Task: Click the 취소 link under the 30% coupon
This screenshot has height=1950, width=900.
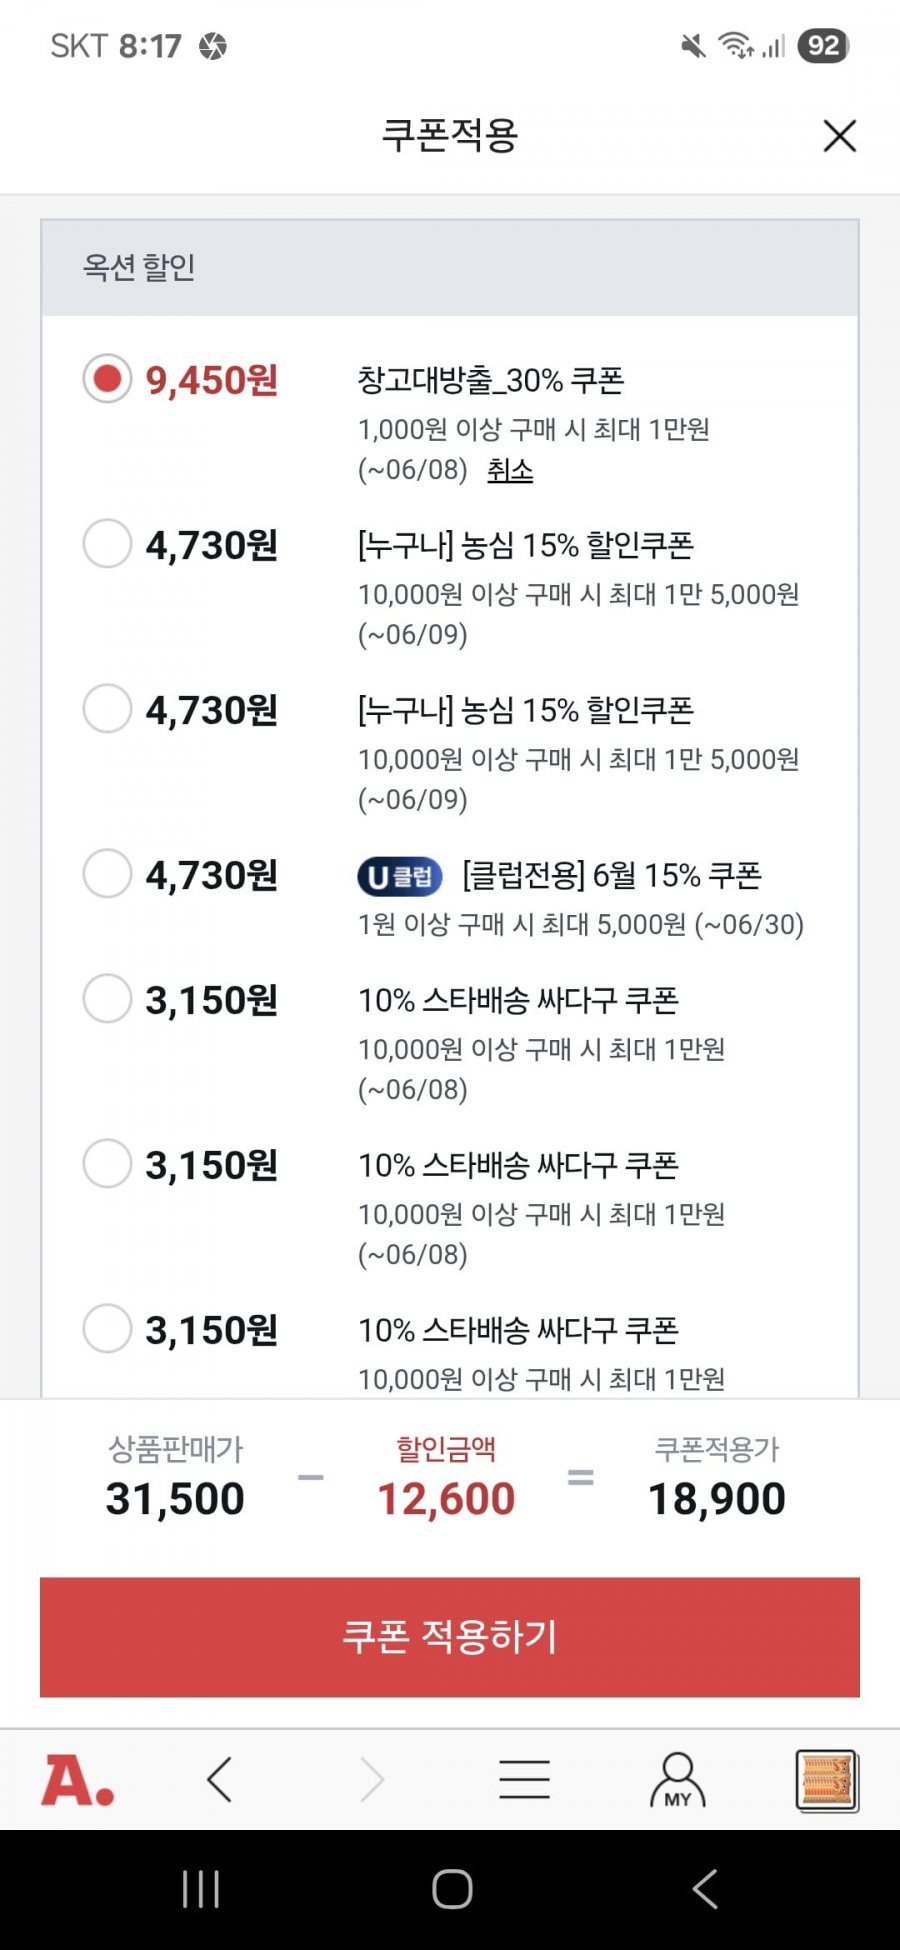Action: point(510,470)
